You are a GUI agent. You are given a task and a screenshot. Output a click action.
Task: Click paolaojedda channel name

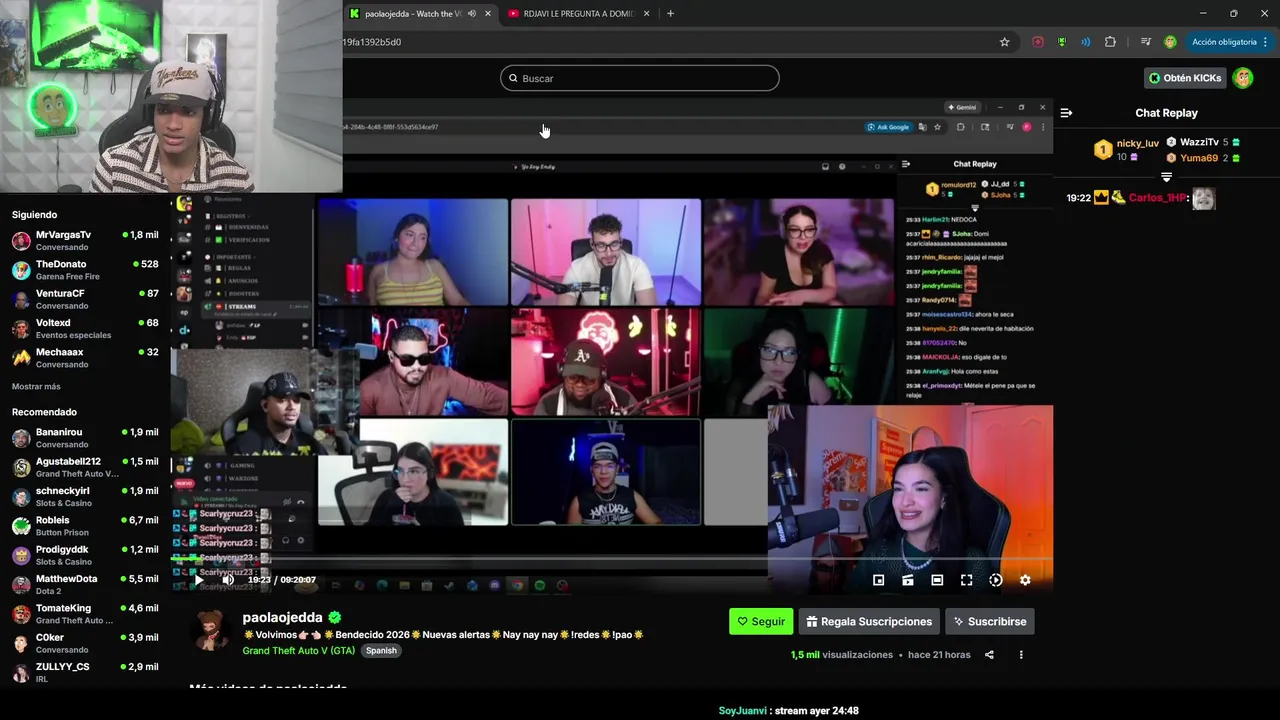click(x=283, y=618)
